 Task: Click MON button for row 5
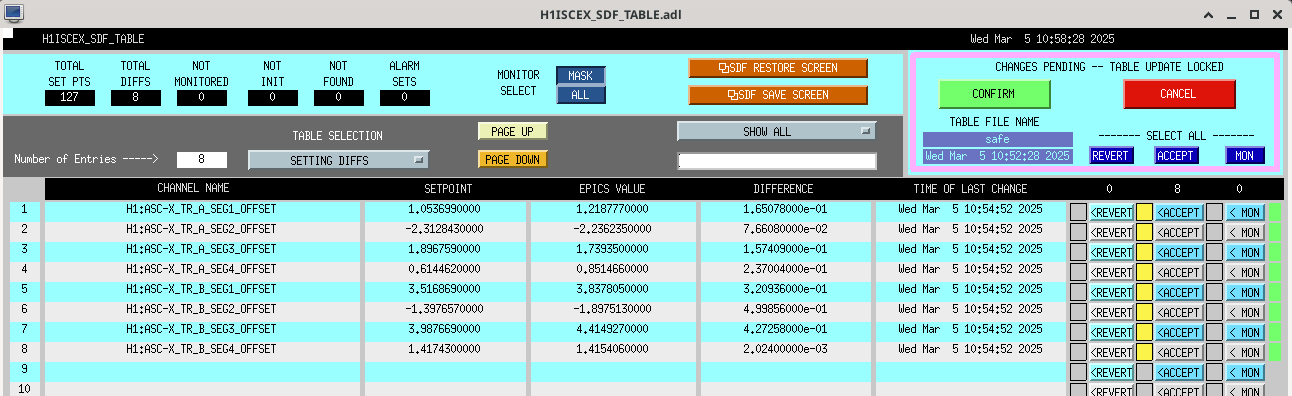[x=1244, y=291]
